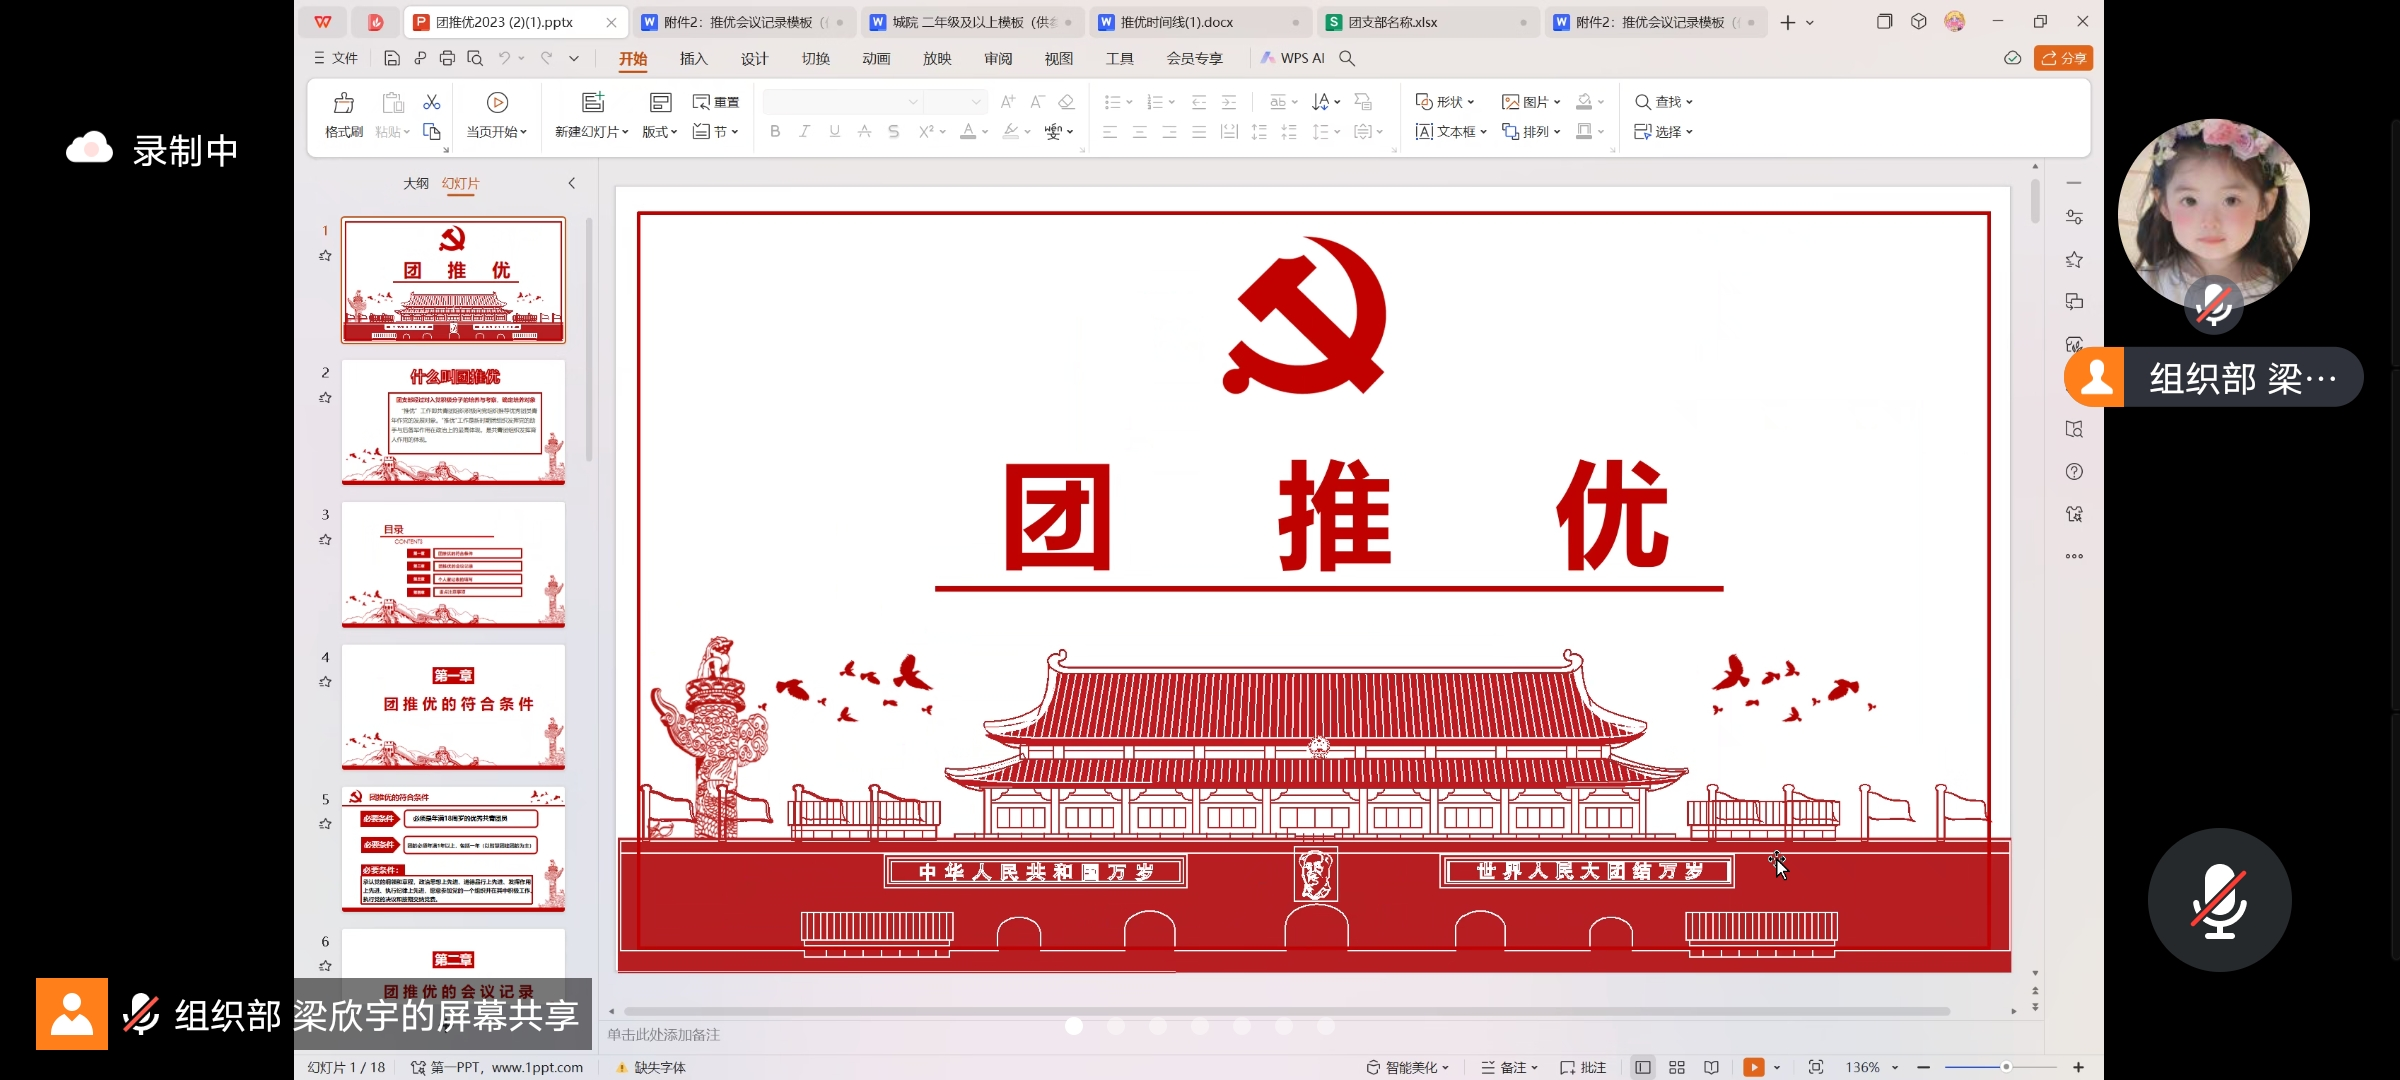This screenshot has height=1080, width=2400.
Task: Select slide 4 thumbnail 团推优的符合条件
Action: pos(453,706)
